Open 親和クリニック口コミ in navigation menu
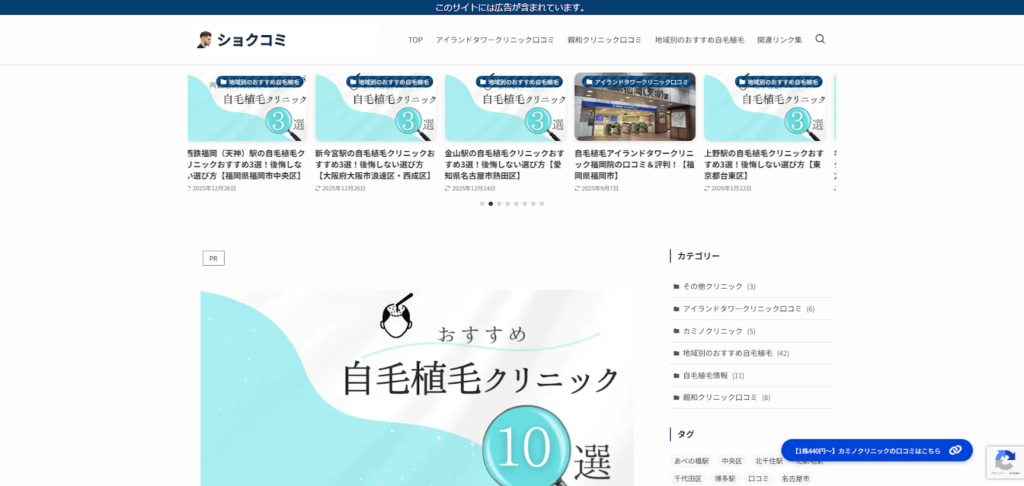 (605, 40)
